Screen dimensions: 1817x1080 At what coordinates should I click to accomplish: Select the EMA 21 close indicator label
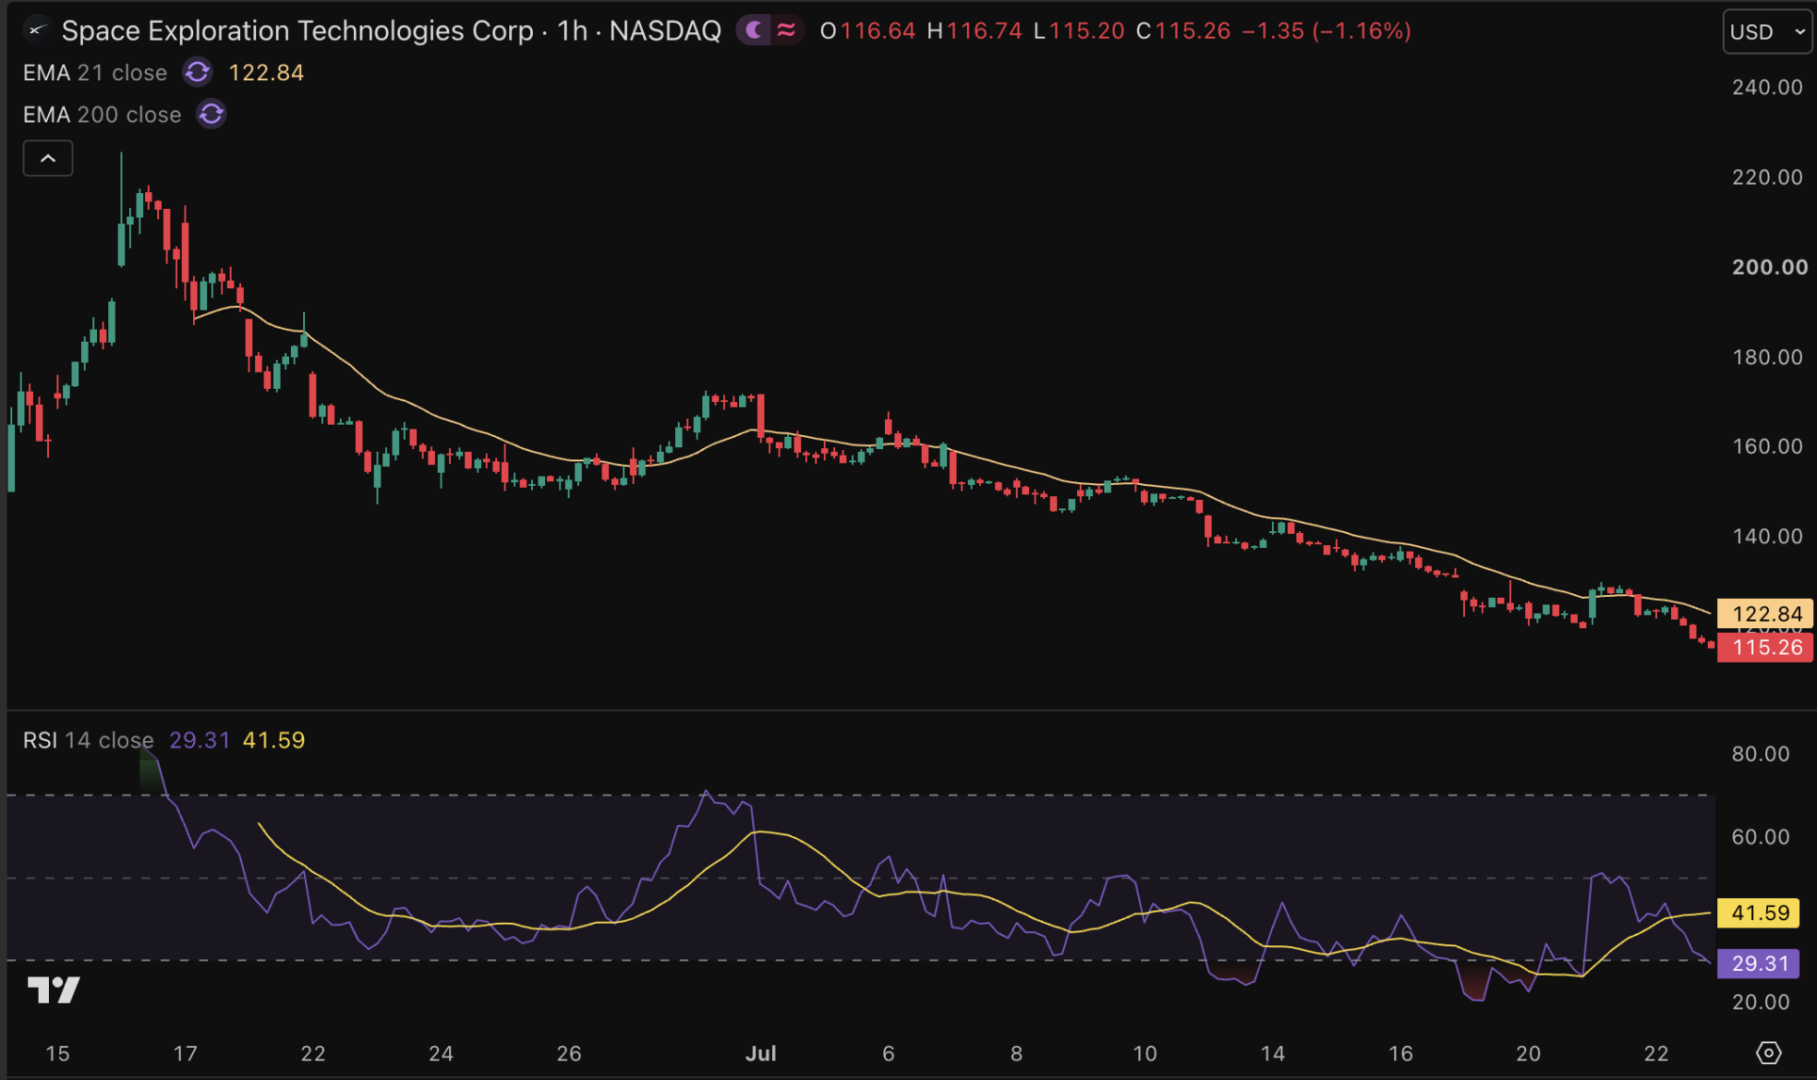point(95,73)
